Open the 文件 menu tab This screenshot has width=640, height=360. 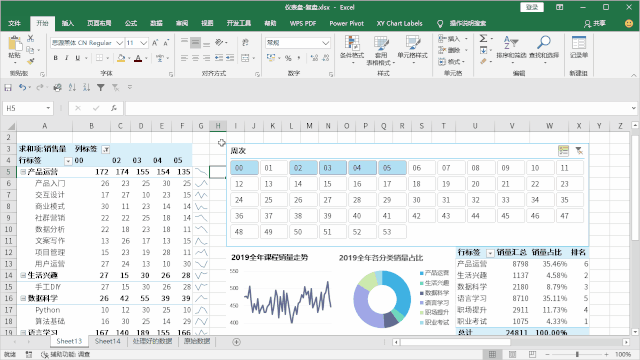[x=14, y=23]
